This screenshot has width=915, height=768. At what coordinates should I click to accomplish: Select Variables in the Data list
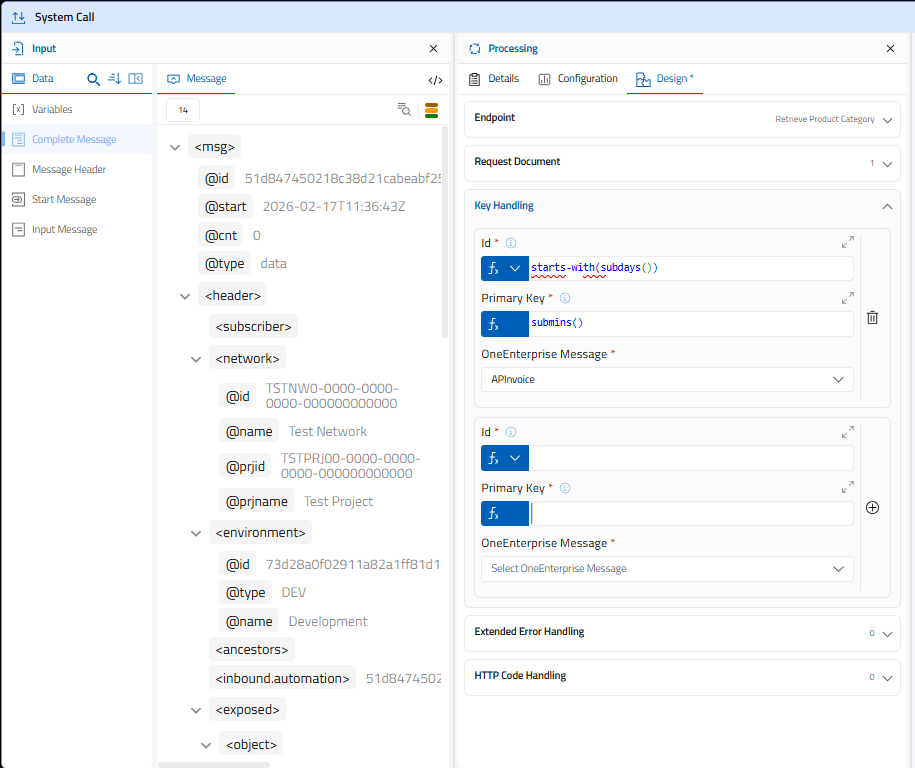click(x=52, y=109)
